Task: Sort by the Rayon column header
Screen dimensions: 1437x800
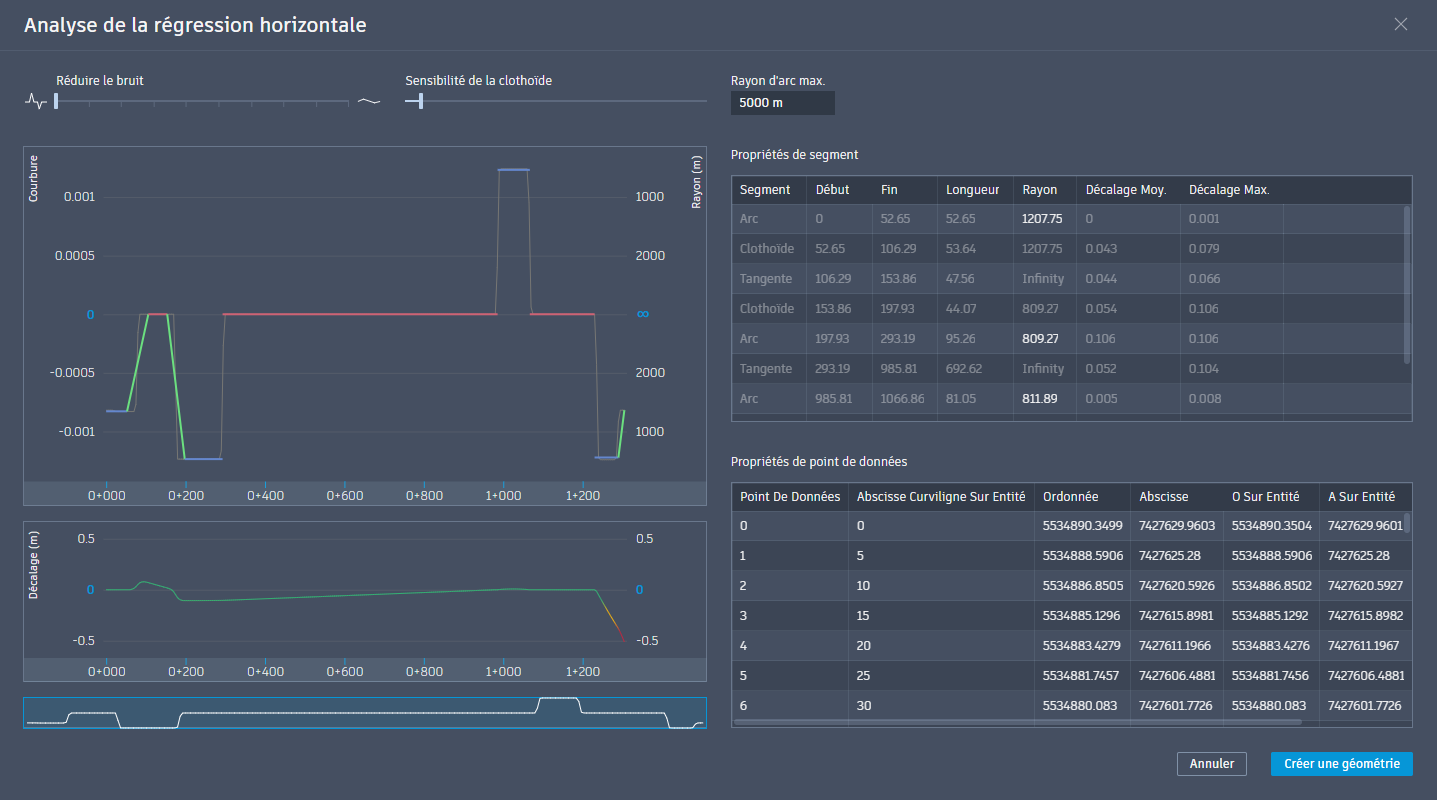Action: [1044, 190]
